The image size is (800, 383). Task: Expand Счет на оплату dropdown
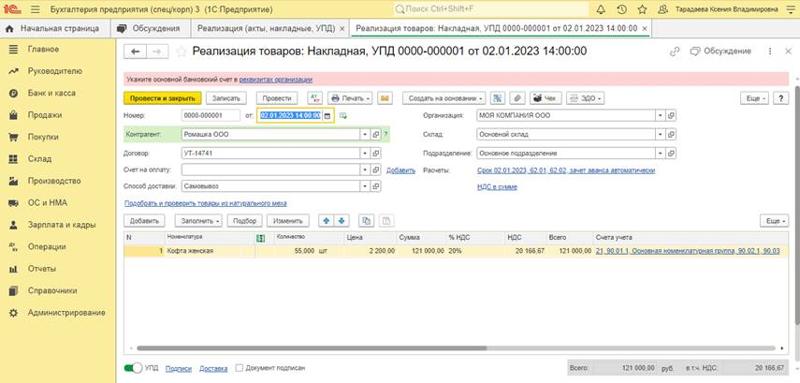pyautogui.click(x=365, y=170)
